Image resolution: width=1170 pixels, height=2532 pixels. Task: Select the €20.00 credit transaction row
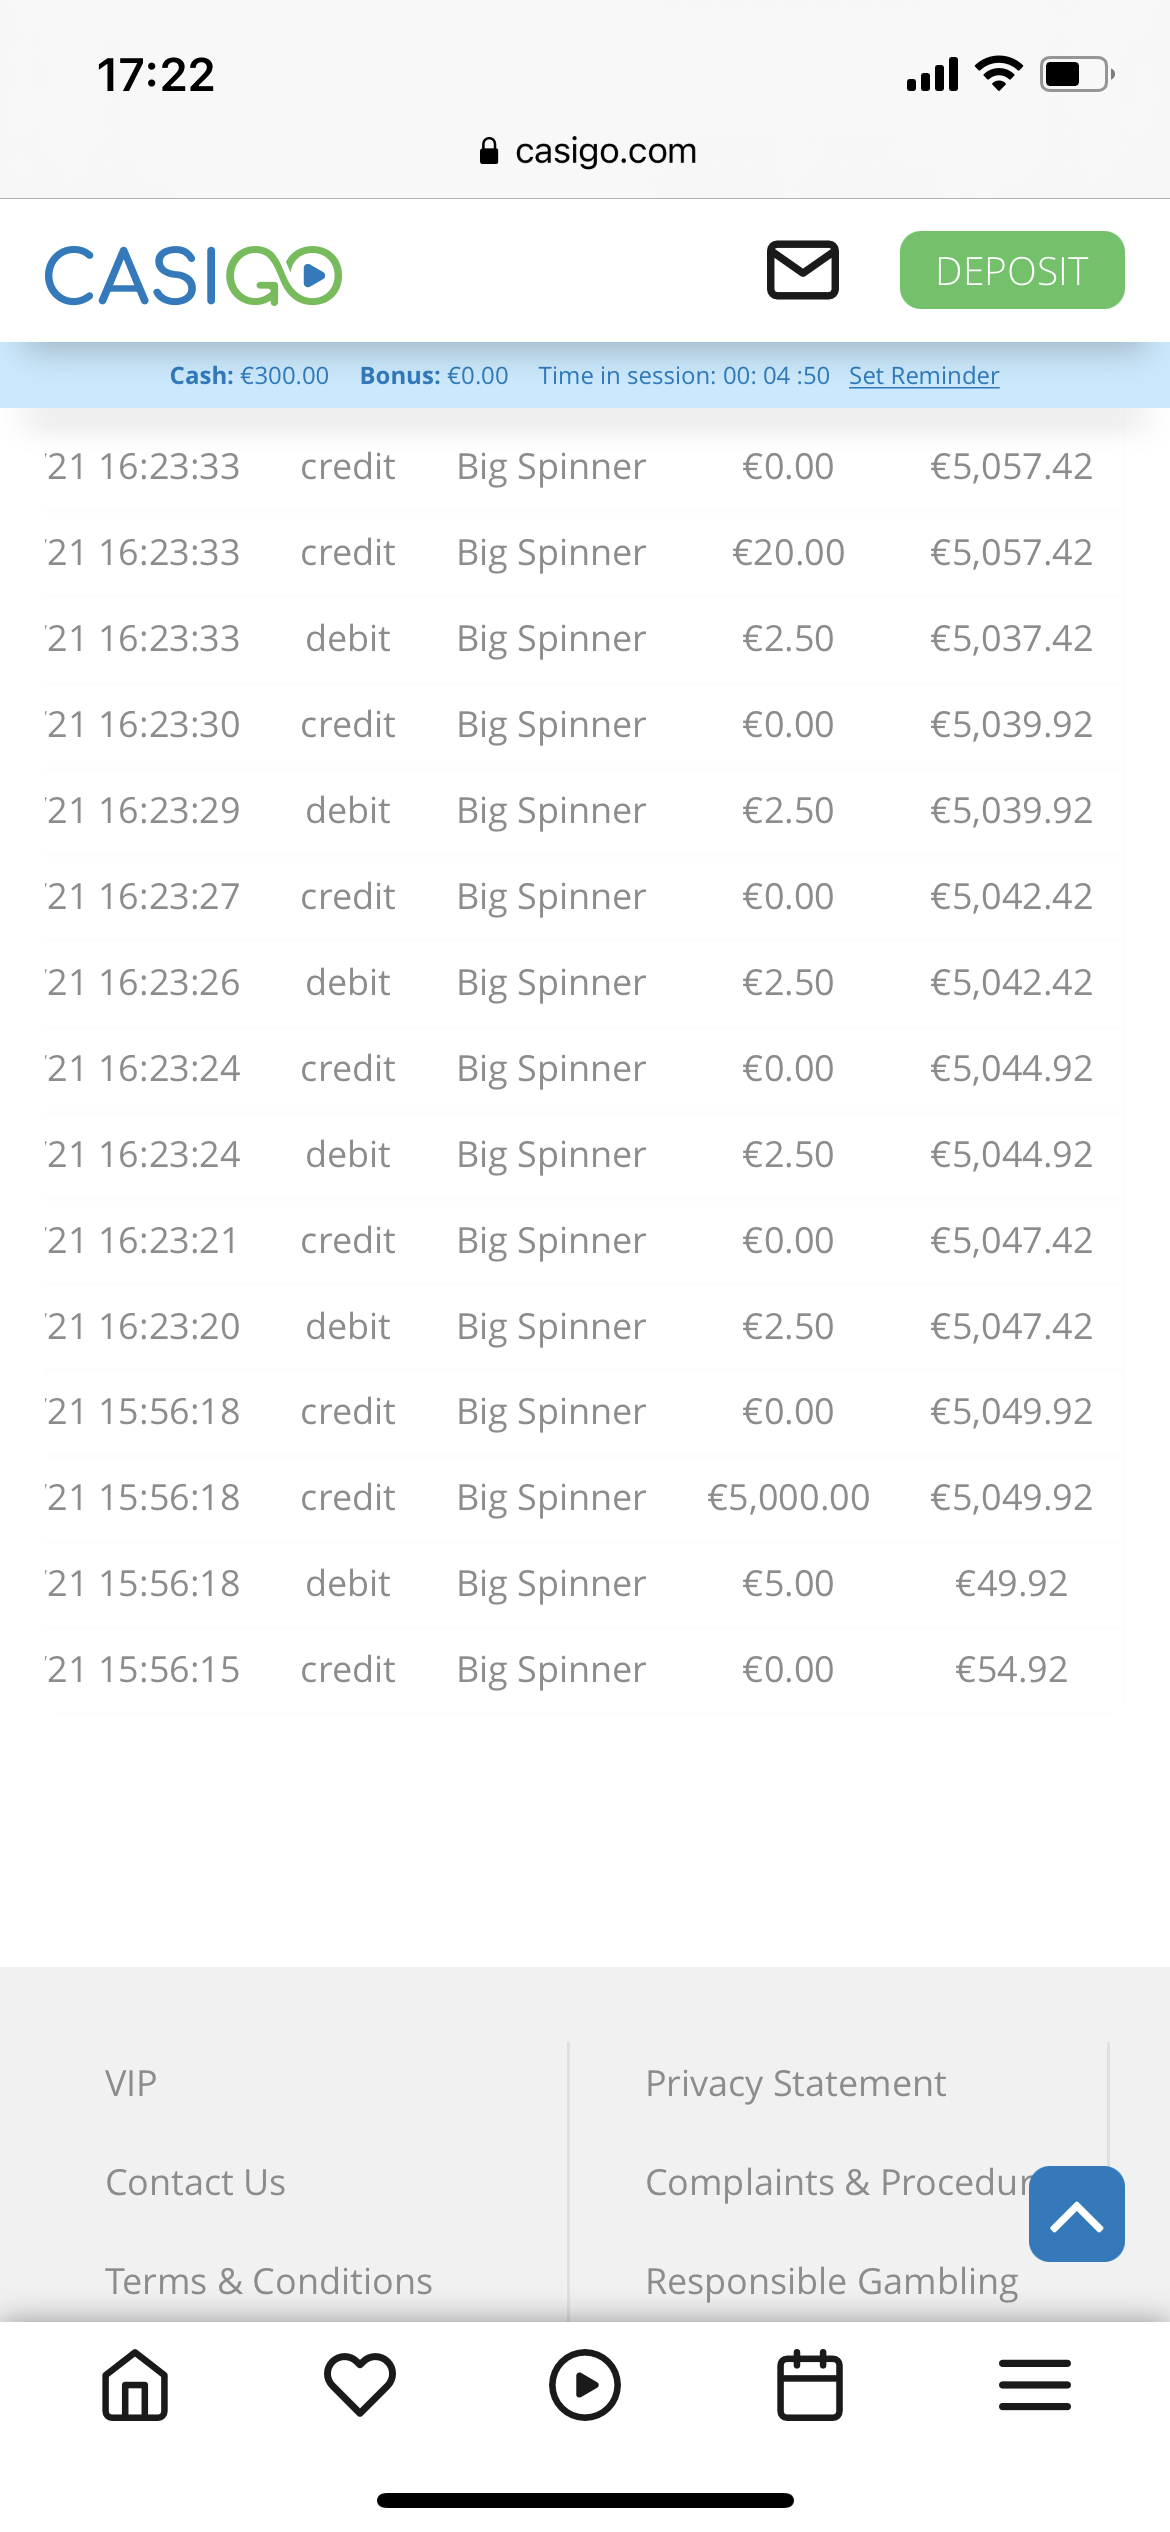pyautogui.click(x=585, y=553)
